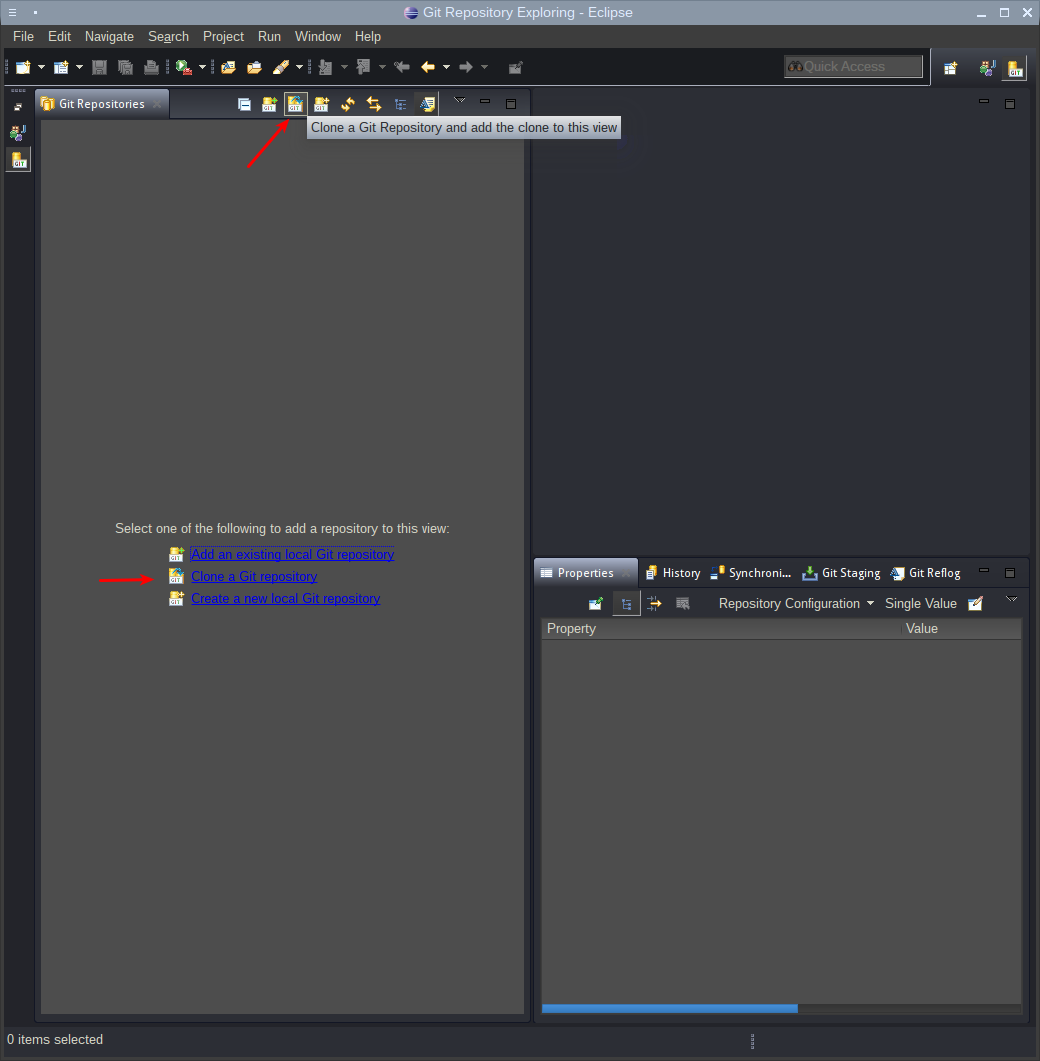
Task: Open the Window menu
Action: [317, 37]
